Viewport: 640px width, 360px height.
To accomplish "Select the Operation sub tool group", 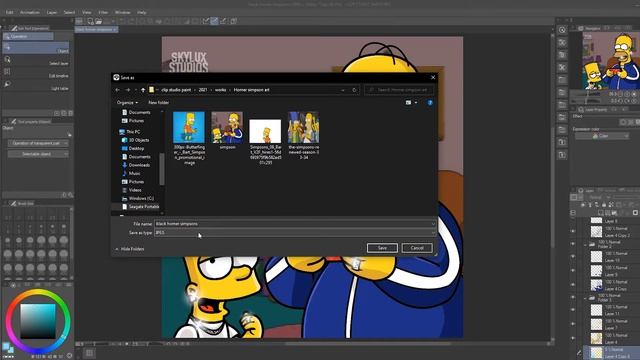I will click(x=28, y=36).
